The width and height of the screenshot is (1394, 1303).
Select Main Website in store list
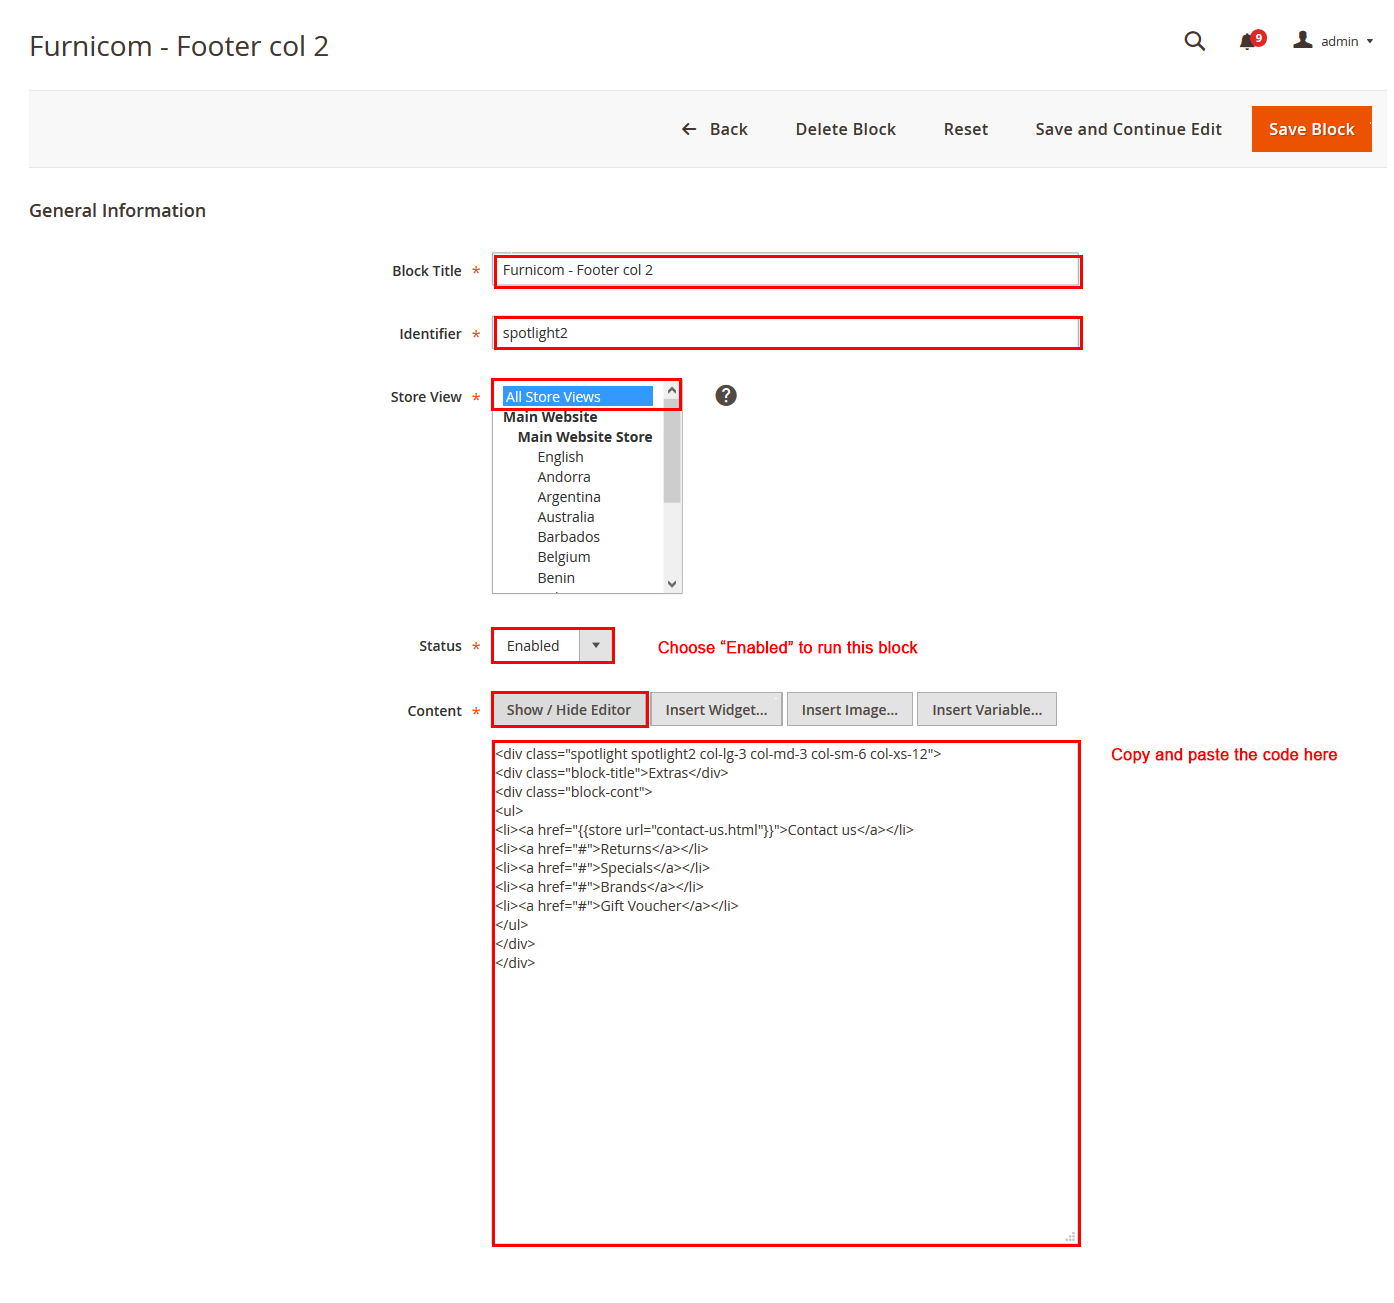550,417
